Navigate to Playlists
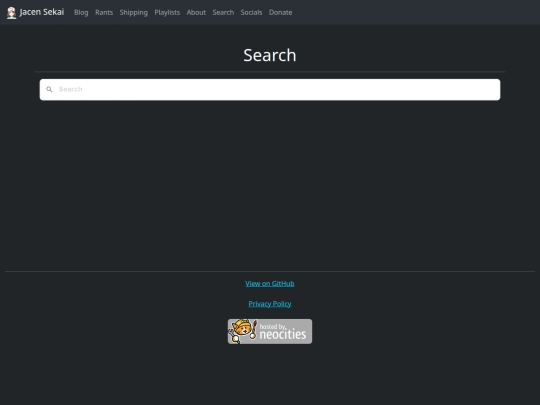This screenshot has height=405, width=540. (x=167, y=12)
